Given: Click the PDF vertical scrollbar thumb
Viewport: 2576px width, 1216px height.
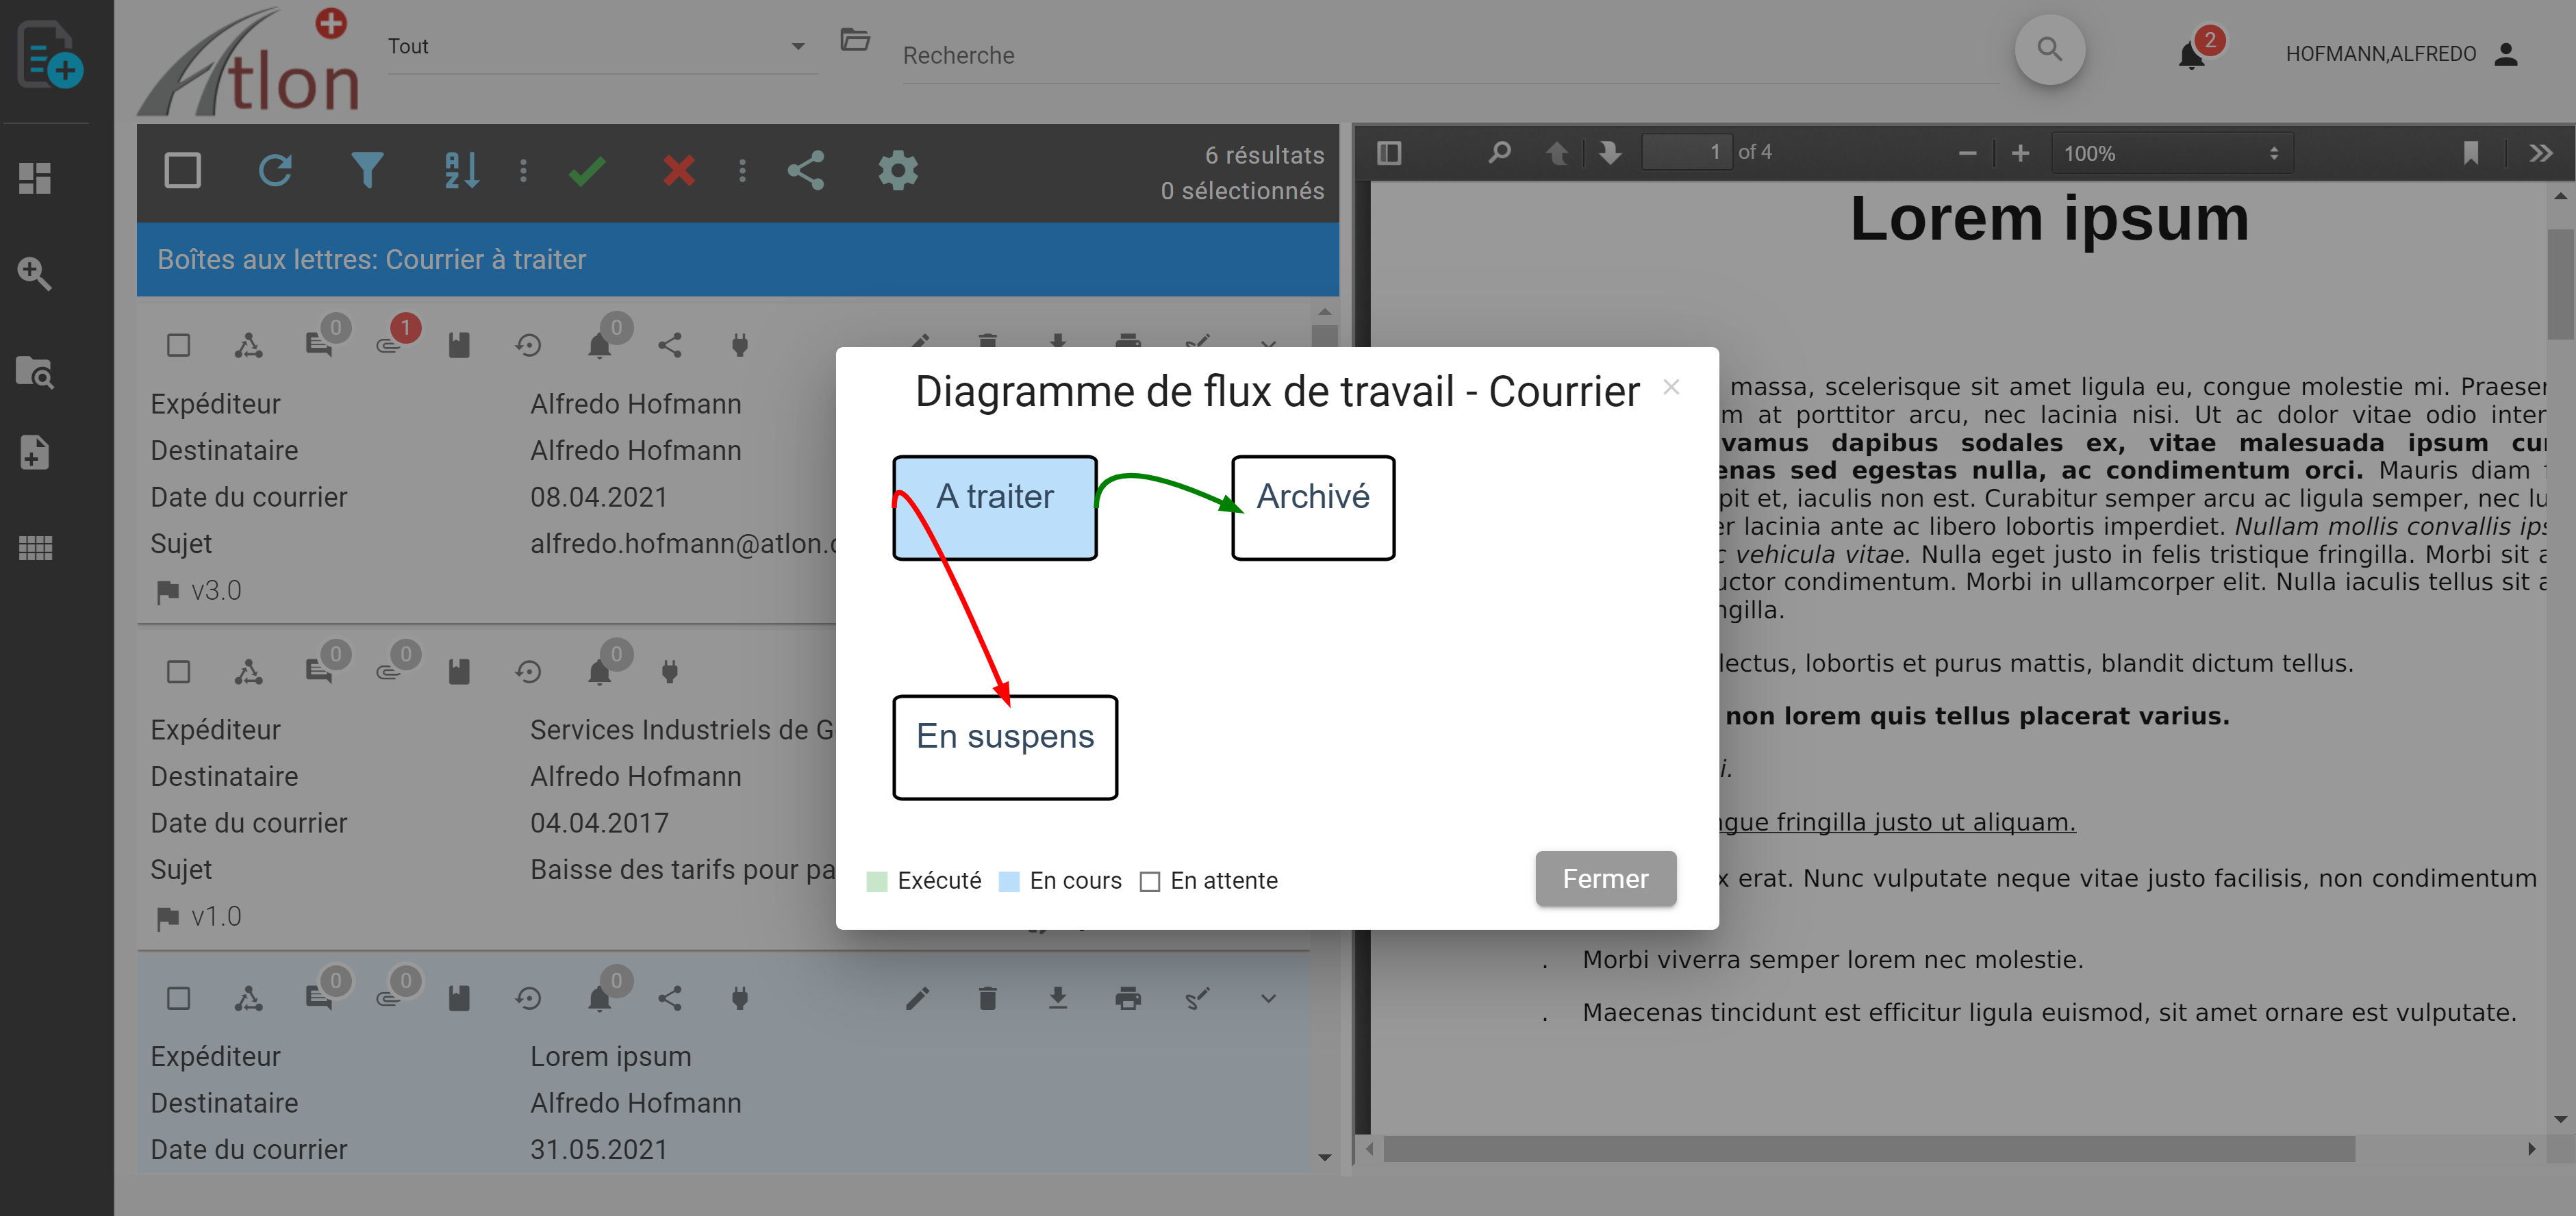Looking at the screenshot, I should coord(2560,285).
